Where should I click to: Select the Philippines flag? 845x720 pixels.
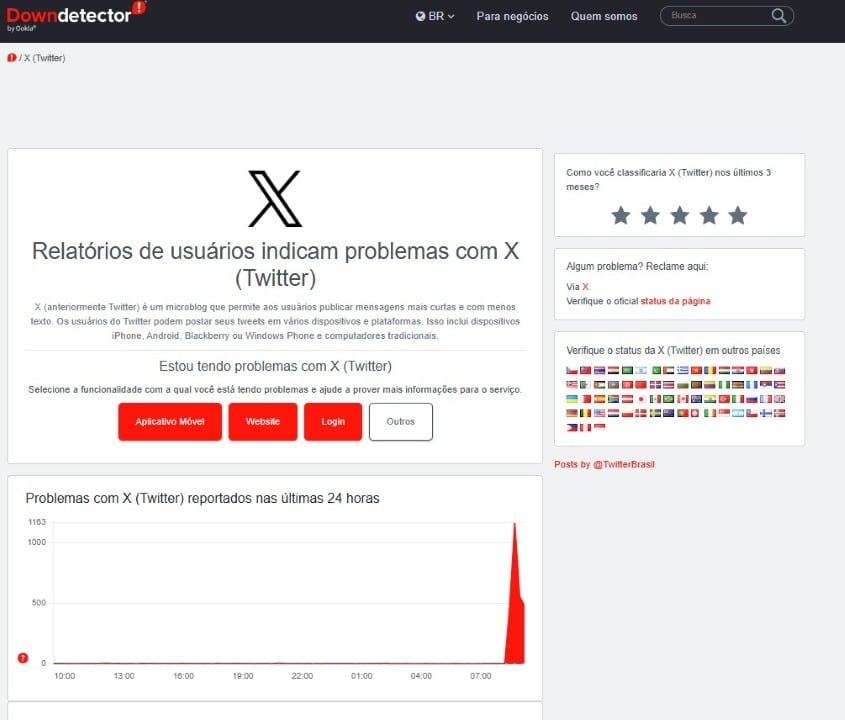coord(572,427)
